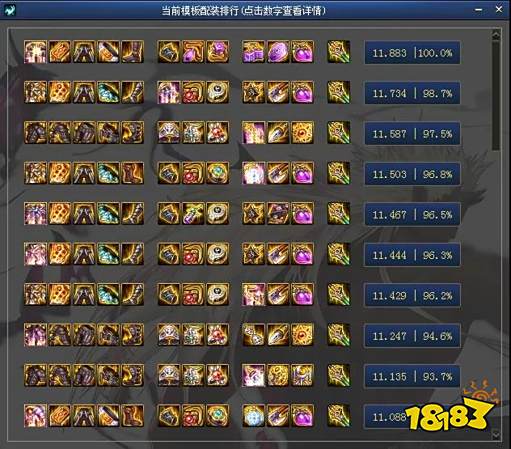Open details for the 11.734 | 98.7% score
Viewport: 511px width, 449px height.
[412, 93]
